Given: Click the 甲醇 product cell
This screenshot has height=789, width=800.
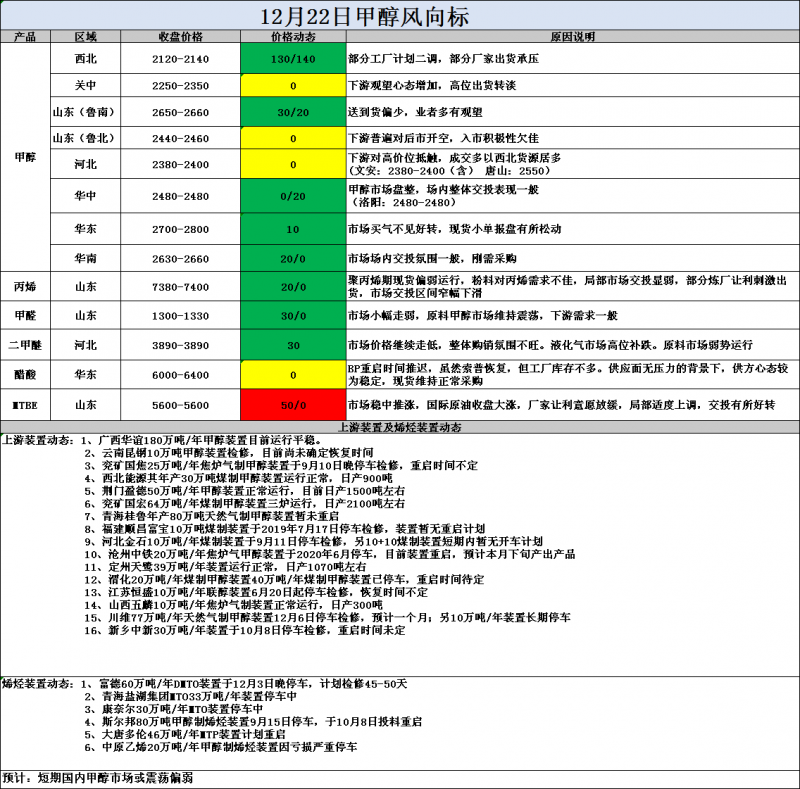Looking at the screenshot, I should (25, 157).
